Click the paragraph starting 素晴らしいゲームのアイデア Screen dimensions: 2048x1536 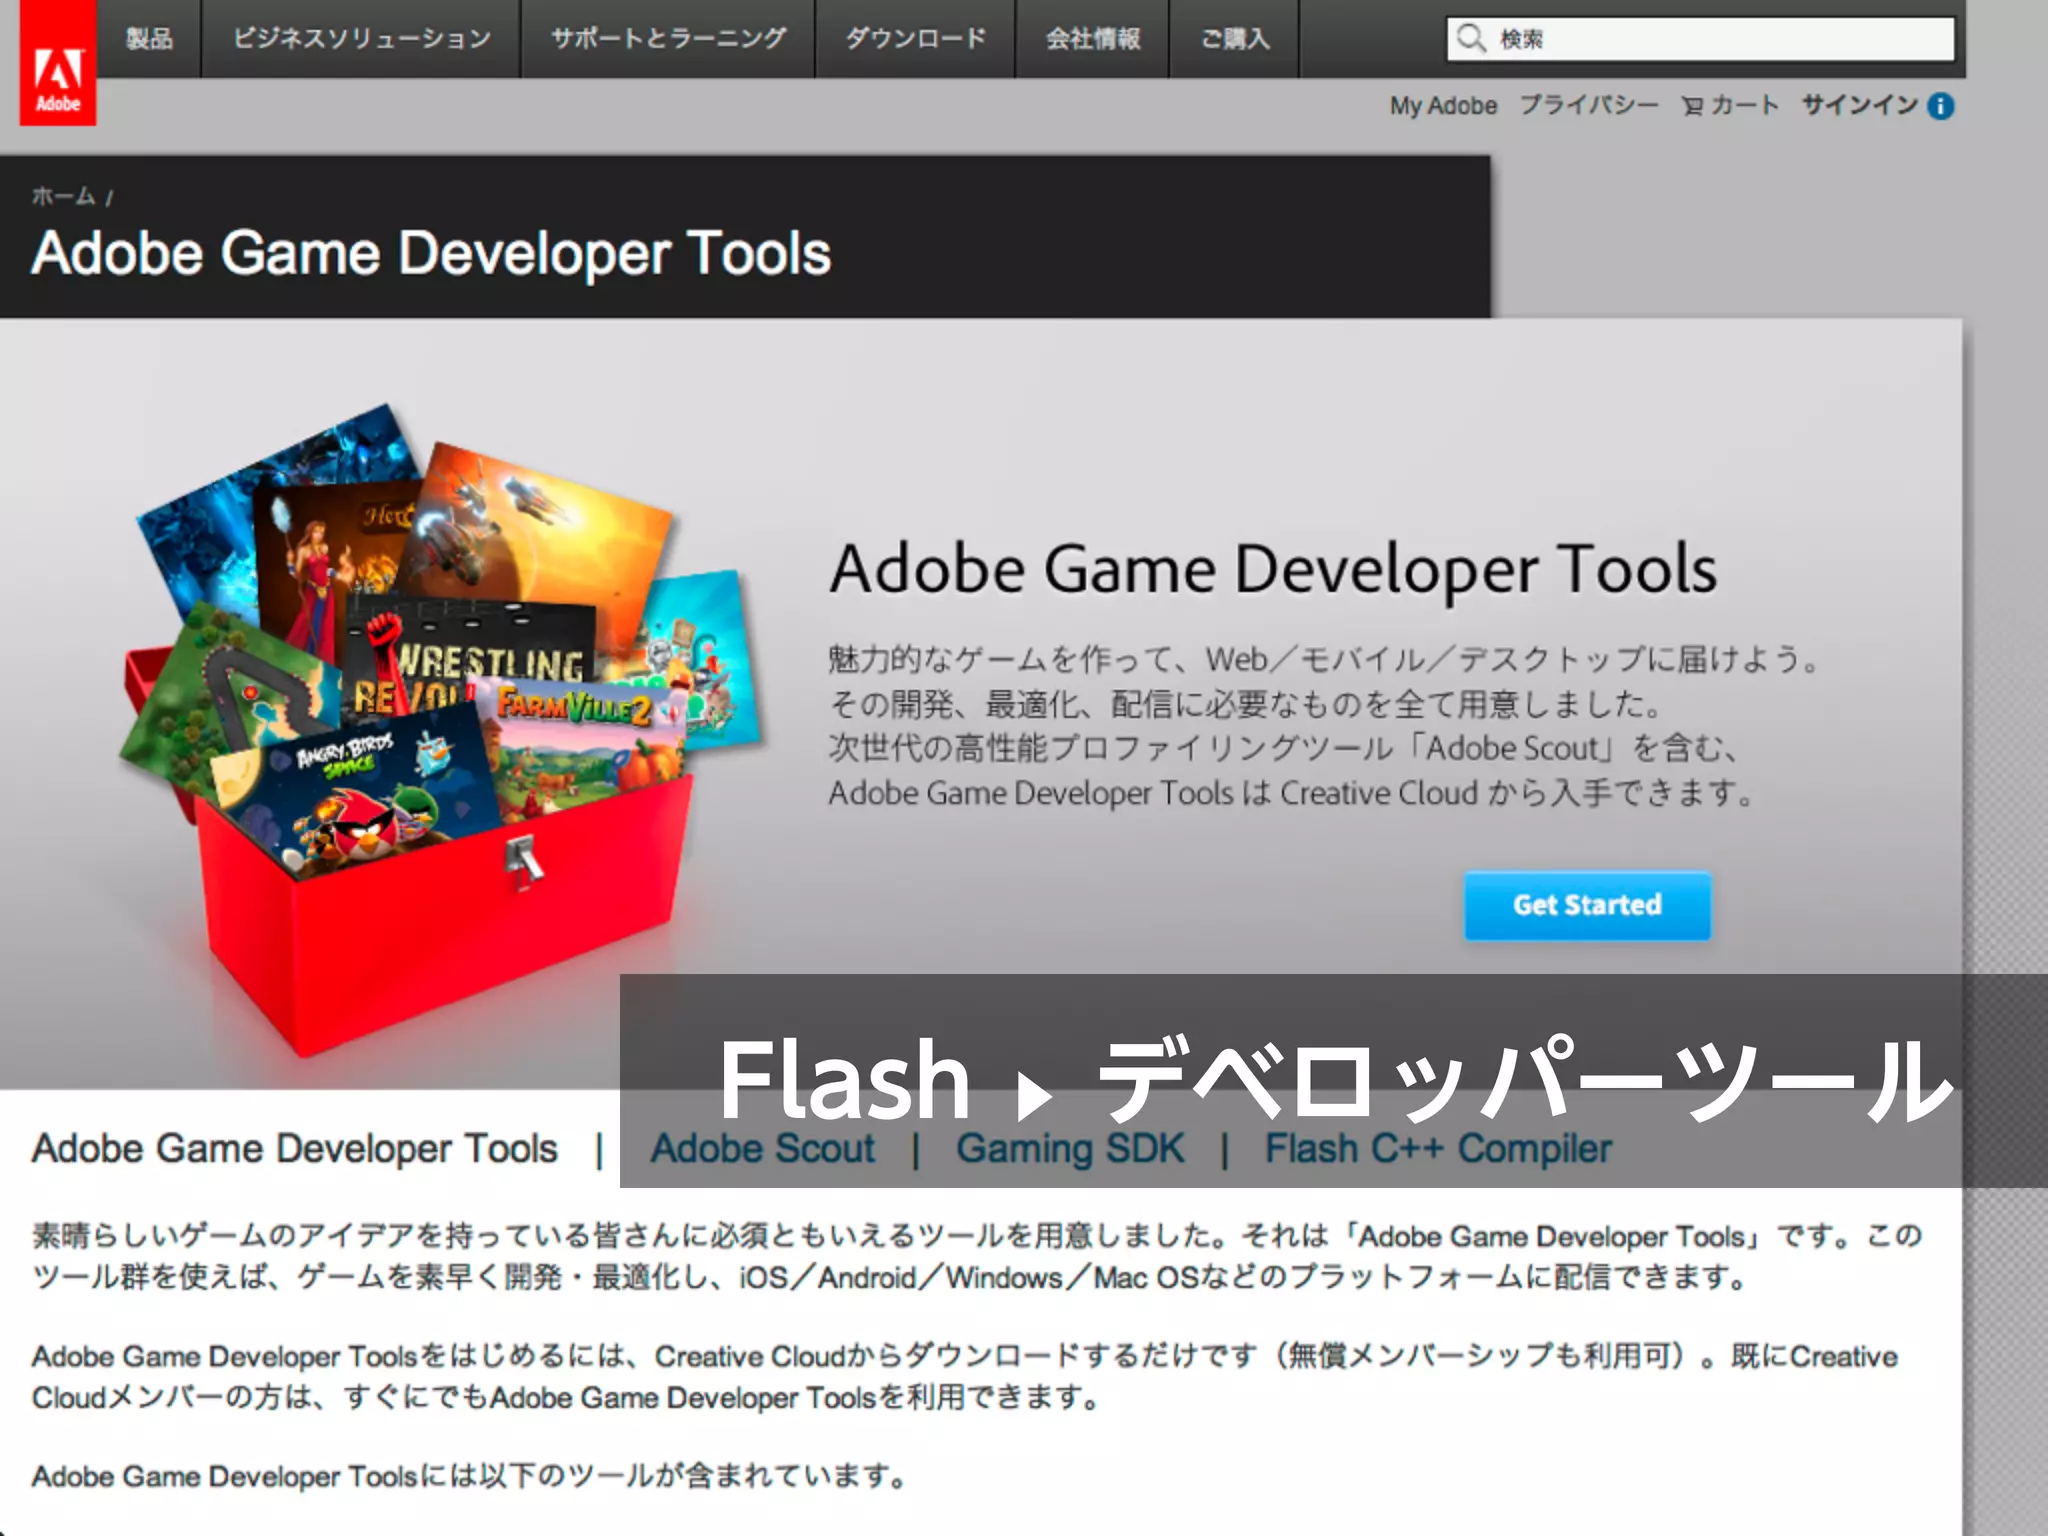pyautogui.click(x=978, y=1256)
